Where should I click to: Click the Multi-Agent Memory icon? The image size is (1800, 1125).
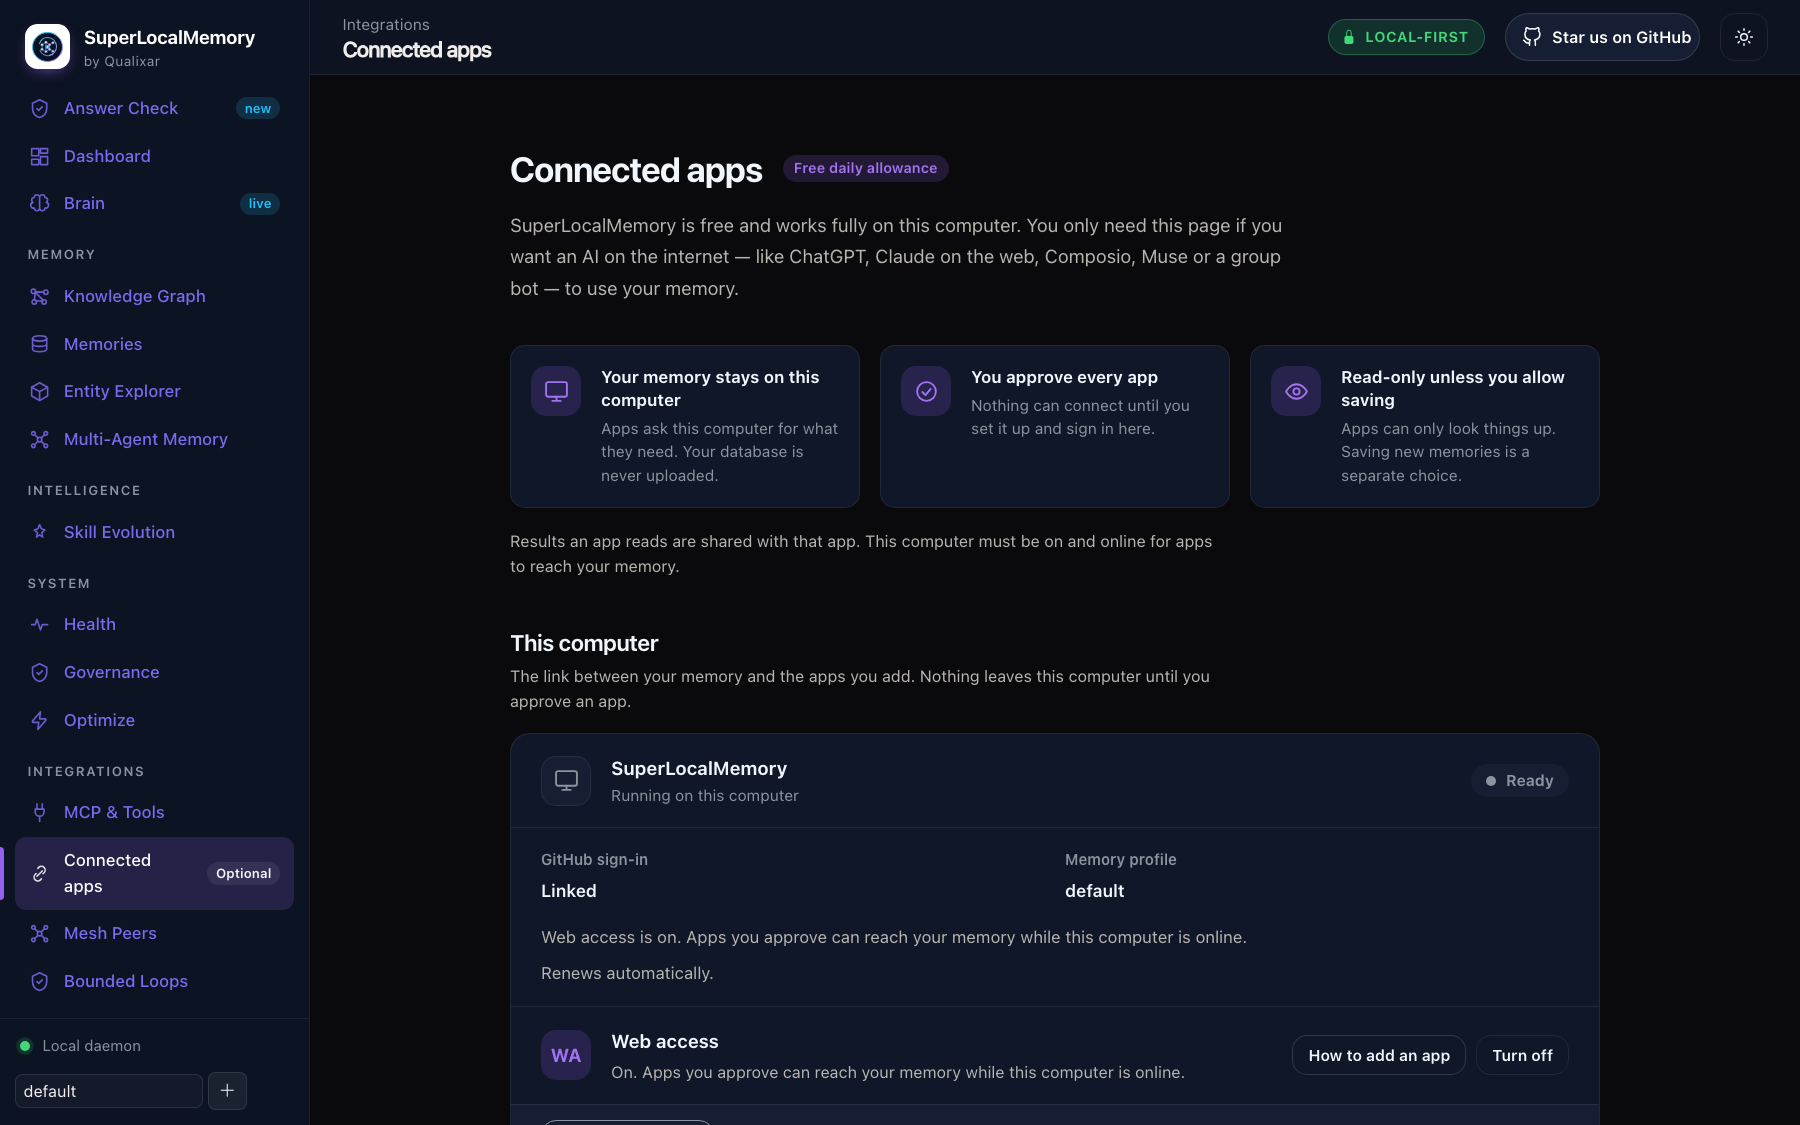(x=40, y=439)
